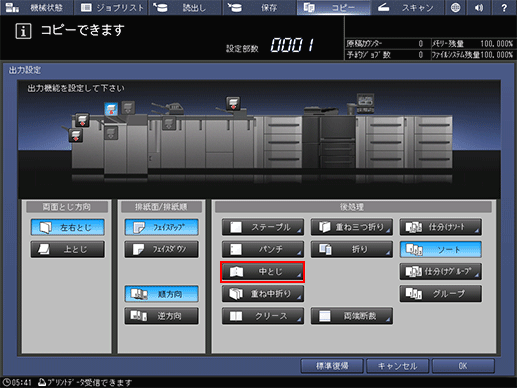Viewport: 517px width, 388px height.
Task: Select 左右とじ binding direction
Action: (68, 227)
